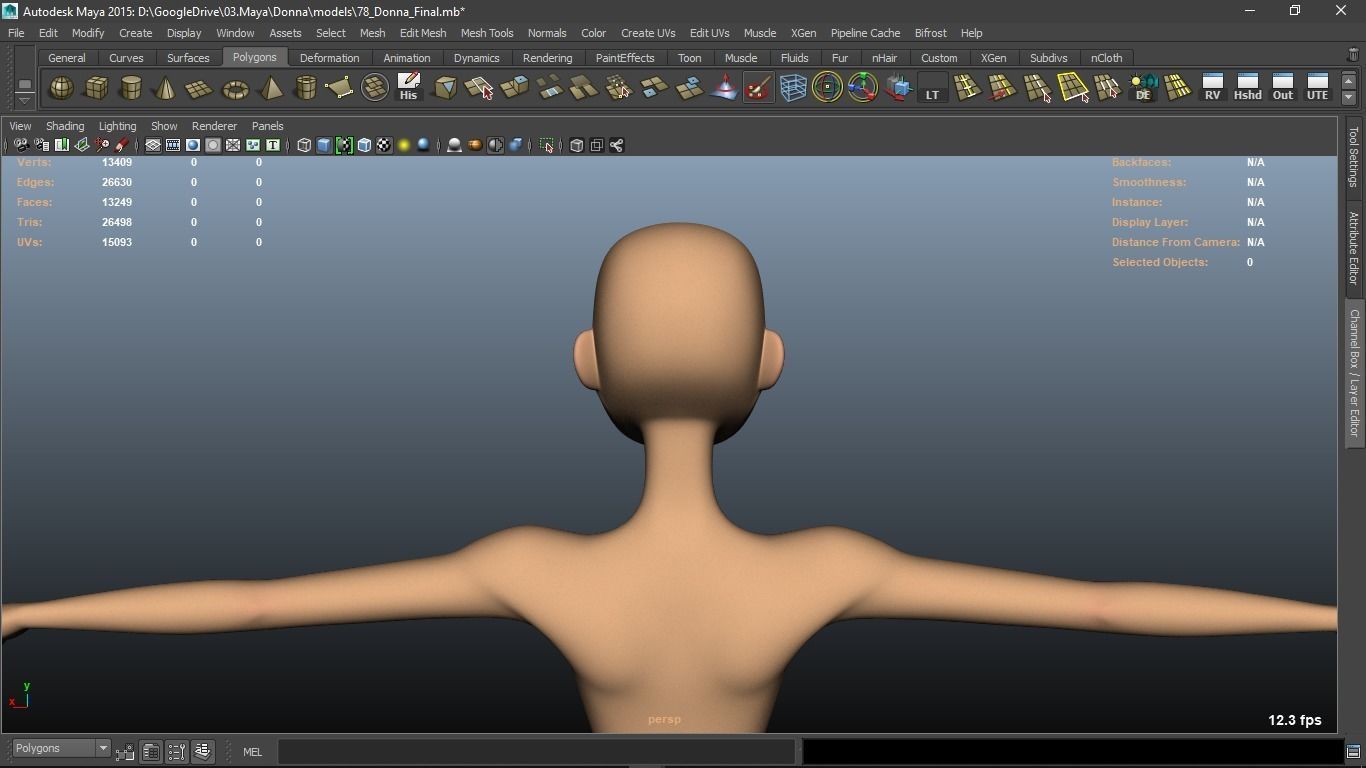Open the Edit Mesh menu

click(423, 33)
